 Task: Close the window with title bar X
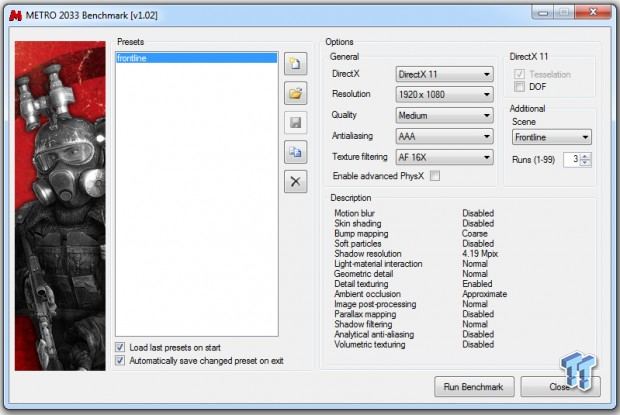(593, 12)
